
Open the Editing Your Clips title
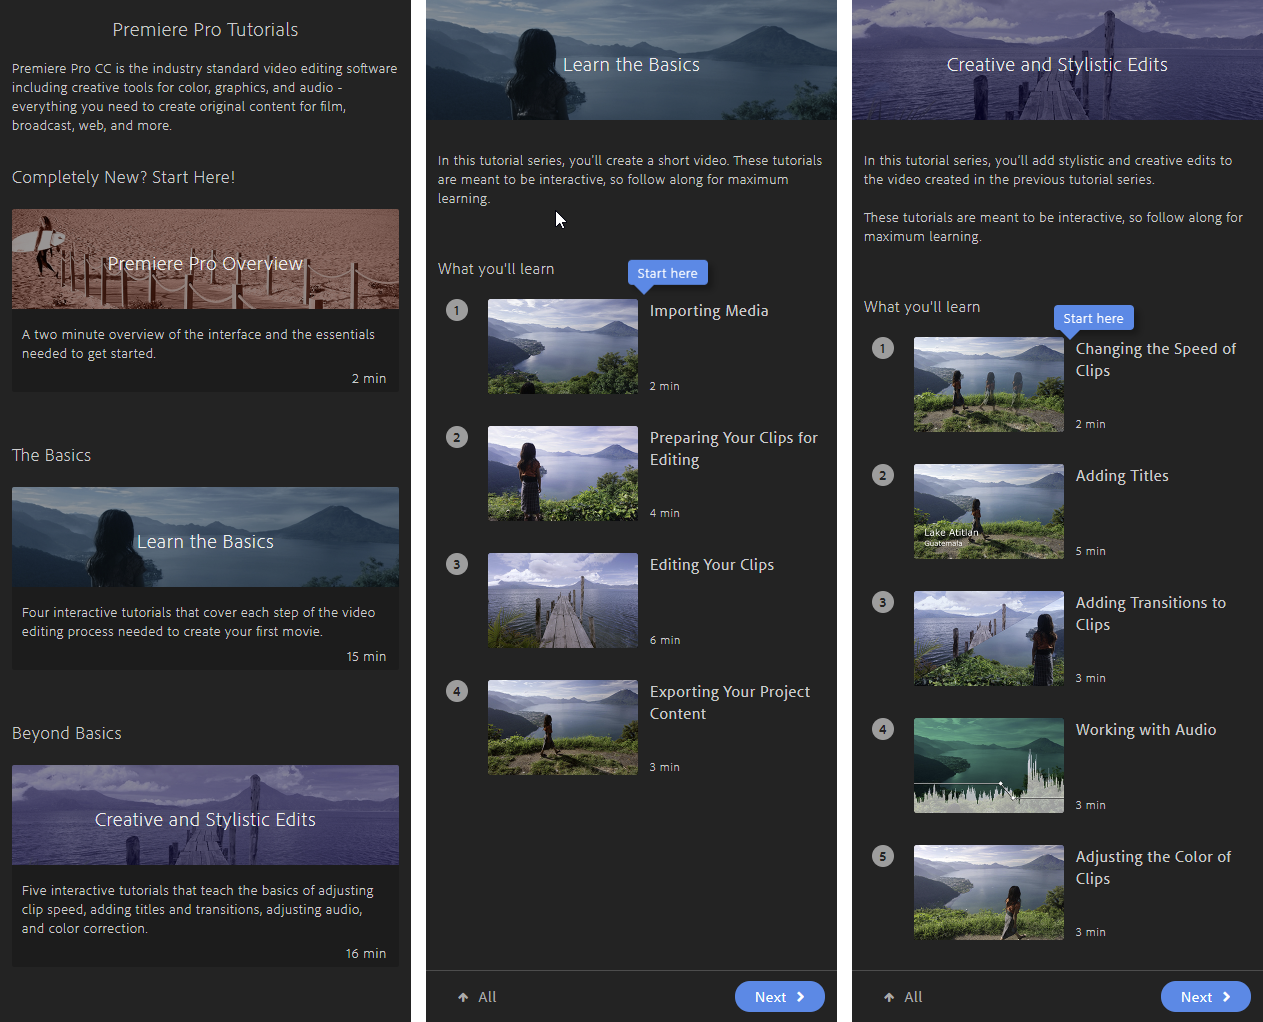712,565
